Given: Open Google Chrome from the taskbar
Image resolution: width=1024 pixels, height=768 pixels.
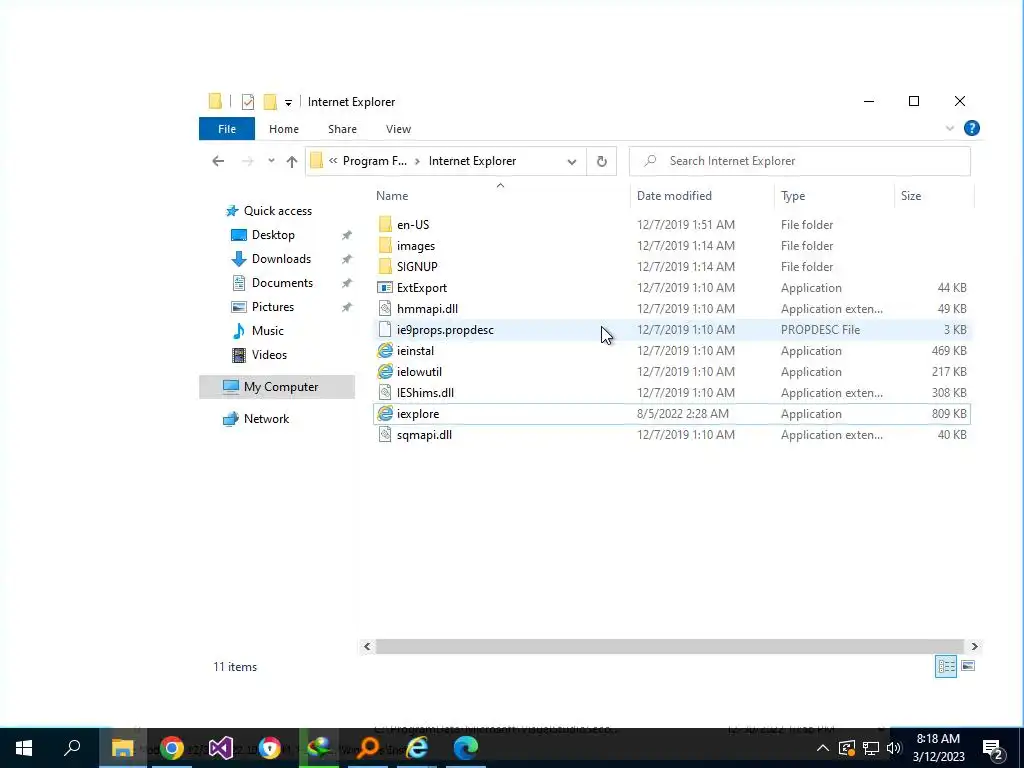Looking at the screenshot, I should pyautogui.click(x=172, y=748).
